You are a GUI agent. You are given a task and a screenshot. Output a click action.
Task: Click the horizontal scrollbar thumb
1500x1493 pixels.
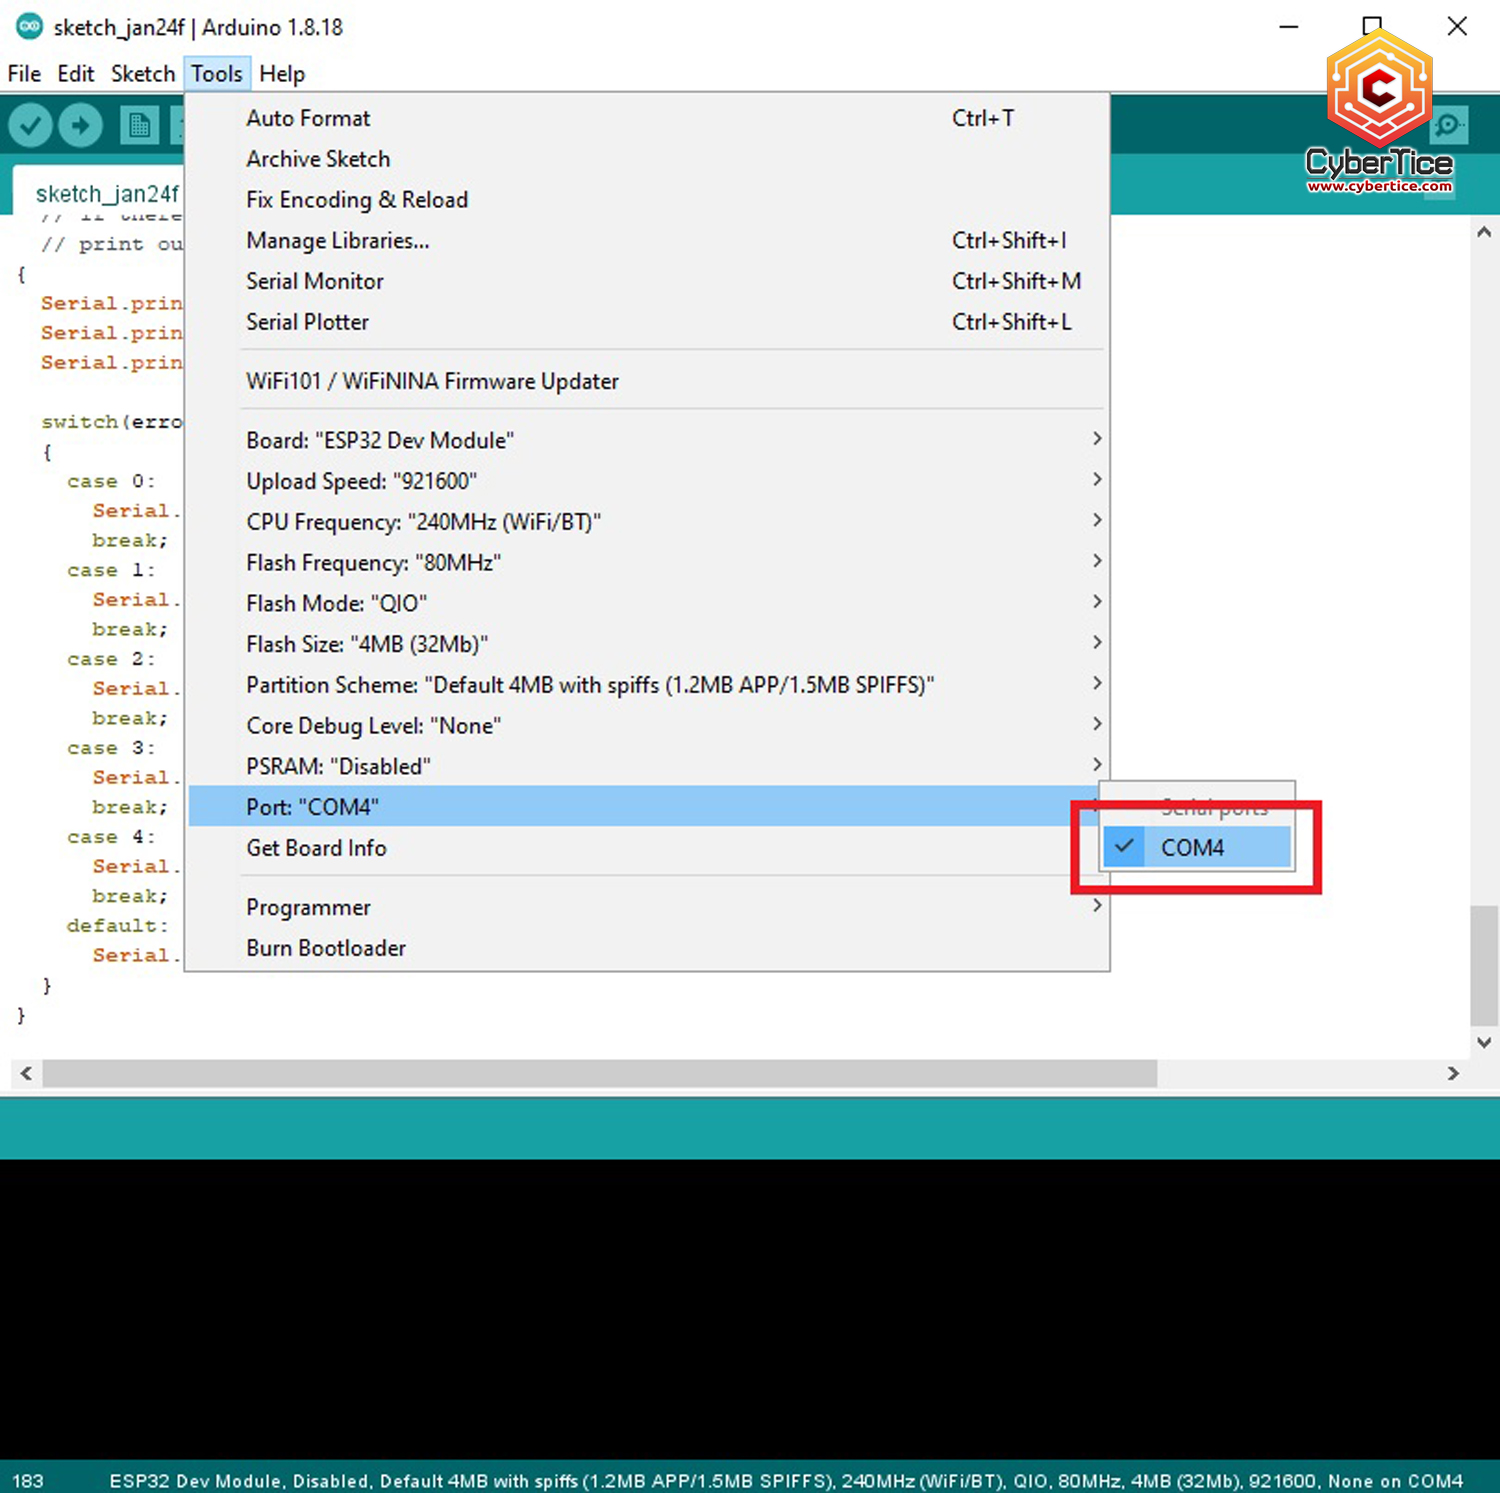(x=600, y=1073)
